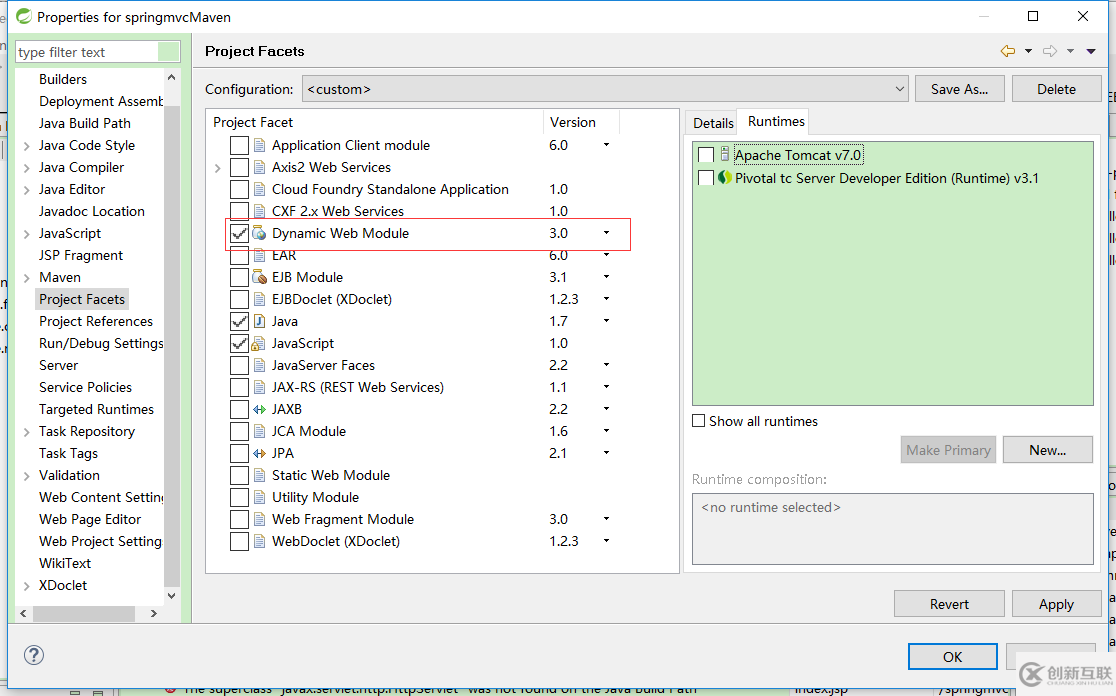
Task: Click the Save As... button
Action: tap(959, 89)
